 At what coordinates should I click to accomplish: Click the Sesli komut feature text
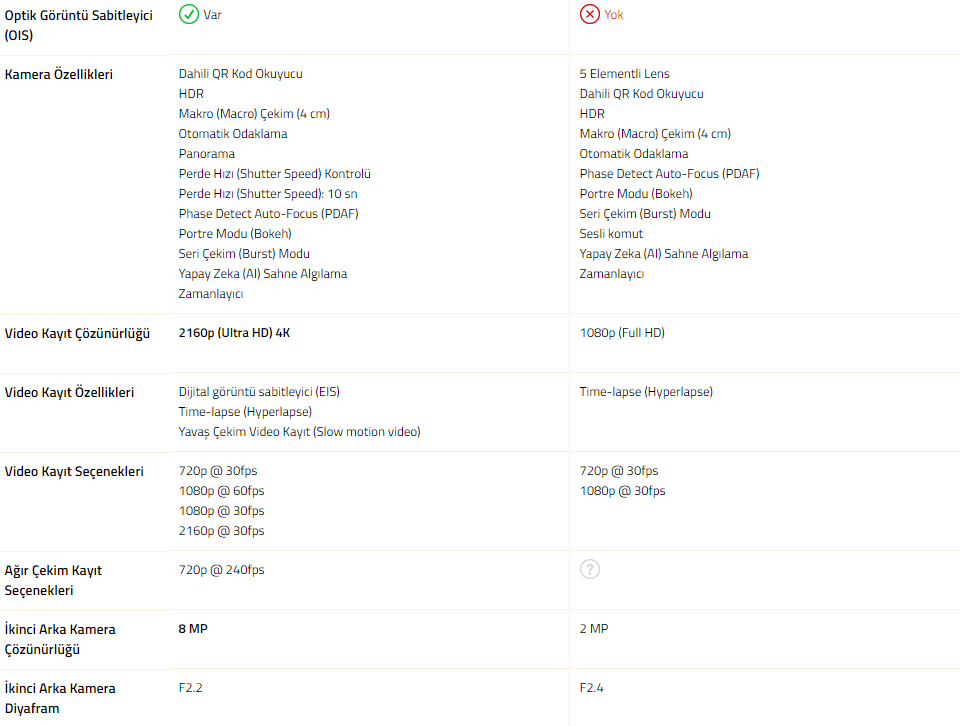tap(611, 234)
